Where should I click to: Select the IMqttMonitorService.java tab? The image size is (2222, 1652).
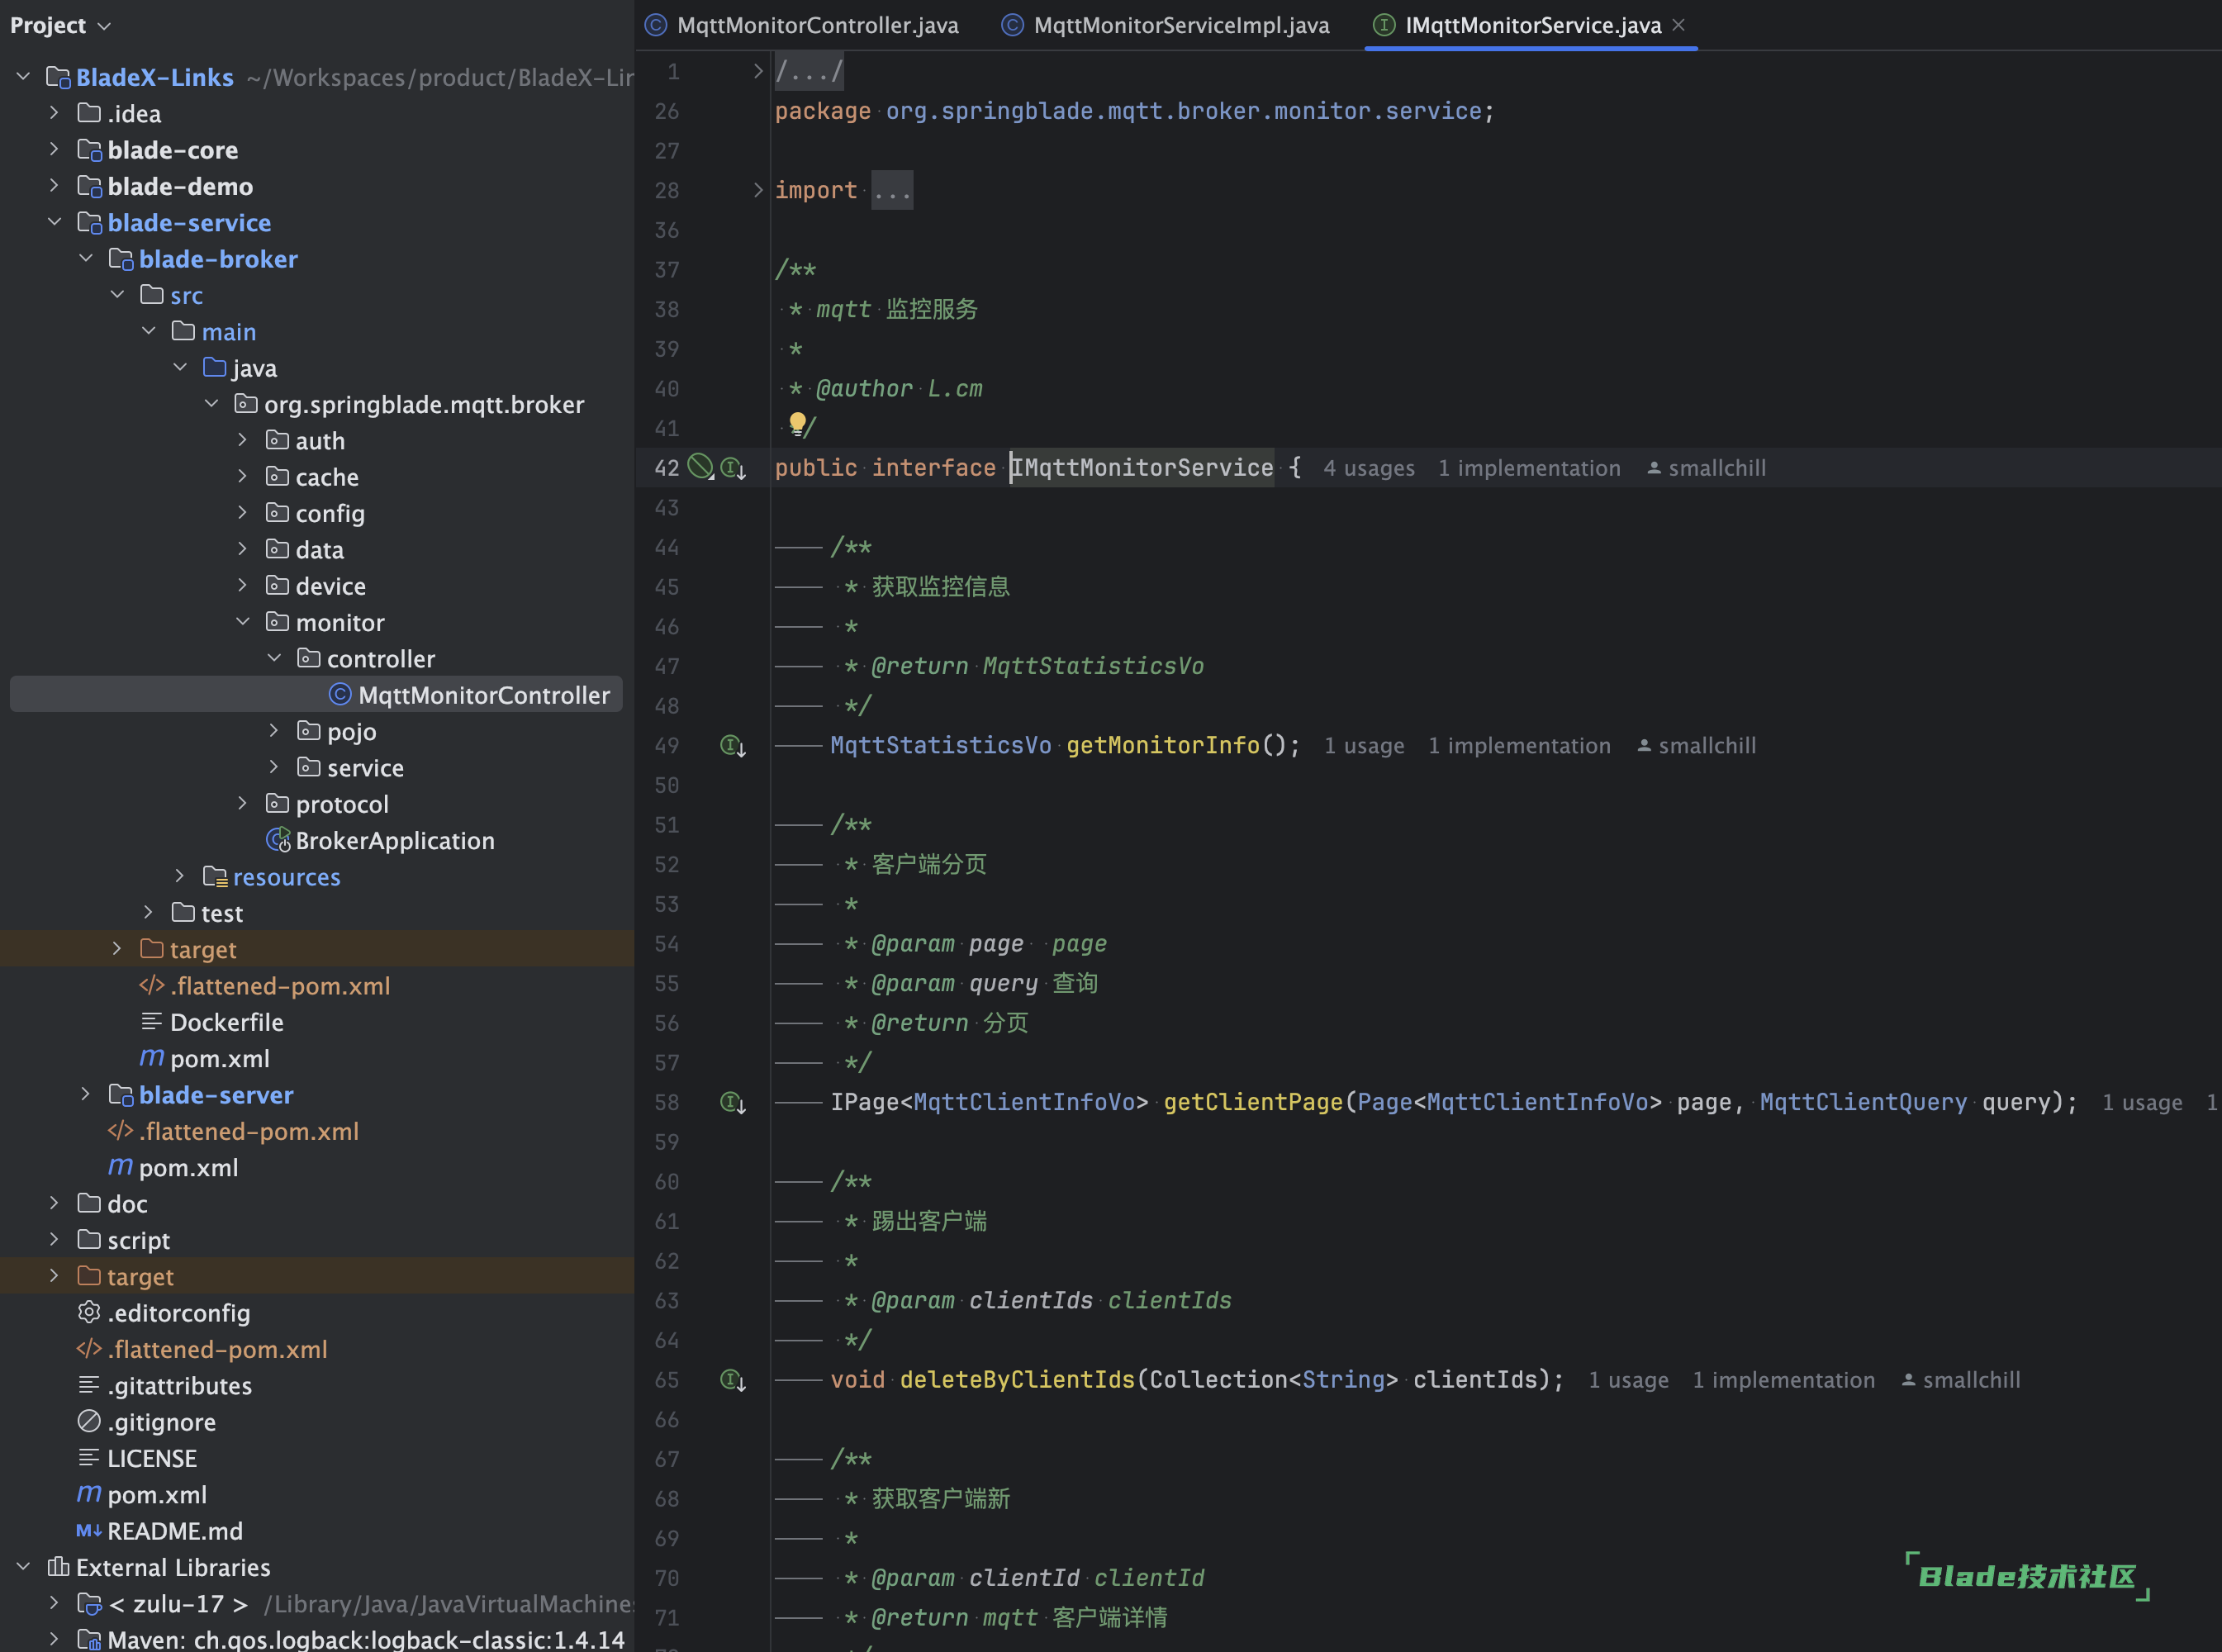pyautogui.click(x=1532, y=25)
